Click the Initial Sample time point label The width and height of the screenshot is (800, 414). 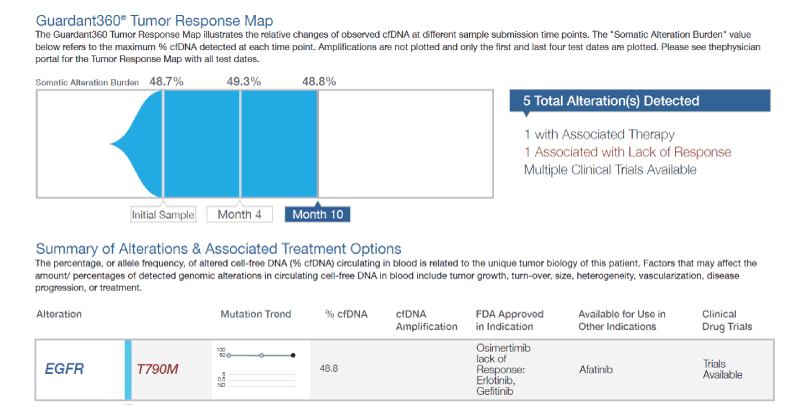tap(163, 214)
